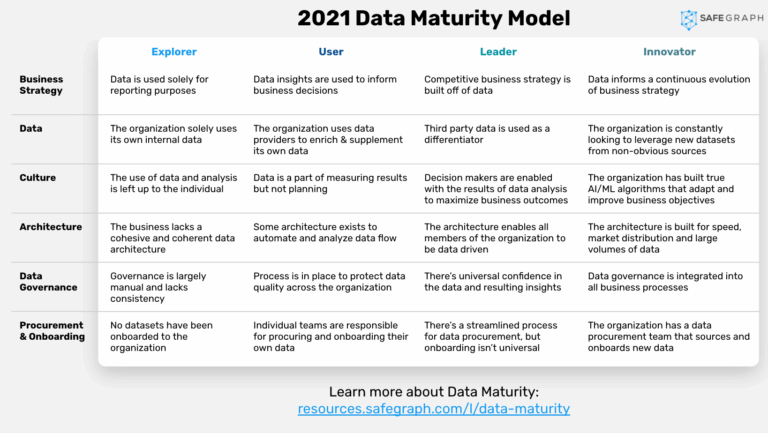This screenshot has height=433, width=768.
Task: Open the resources.safegraph.com/l/data-maturity link
Action: (434, 408)
